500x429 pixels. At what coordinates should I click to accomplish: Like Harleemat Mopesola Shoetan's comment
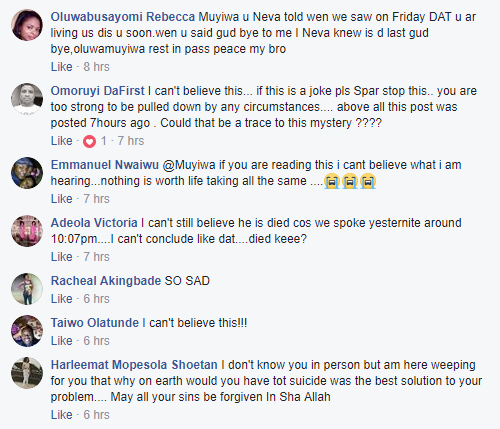(x=61, y=415)
